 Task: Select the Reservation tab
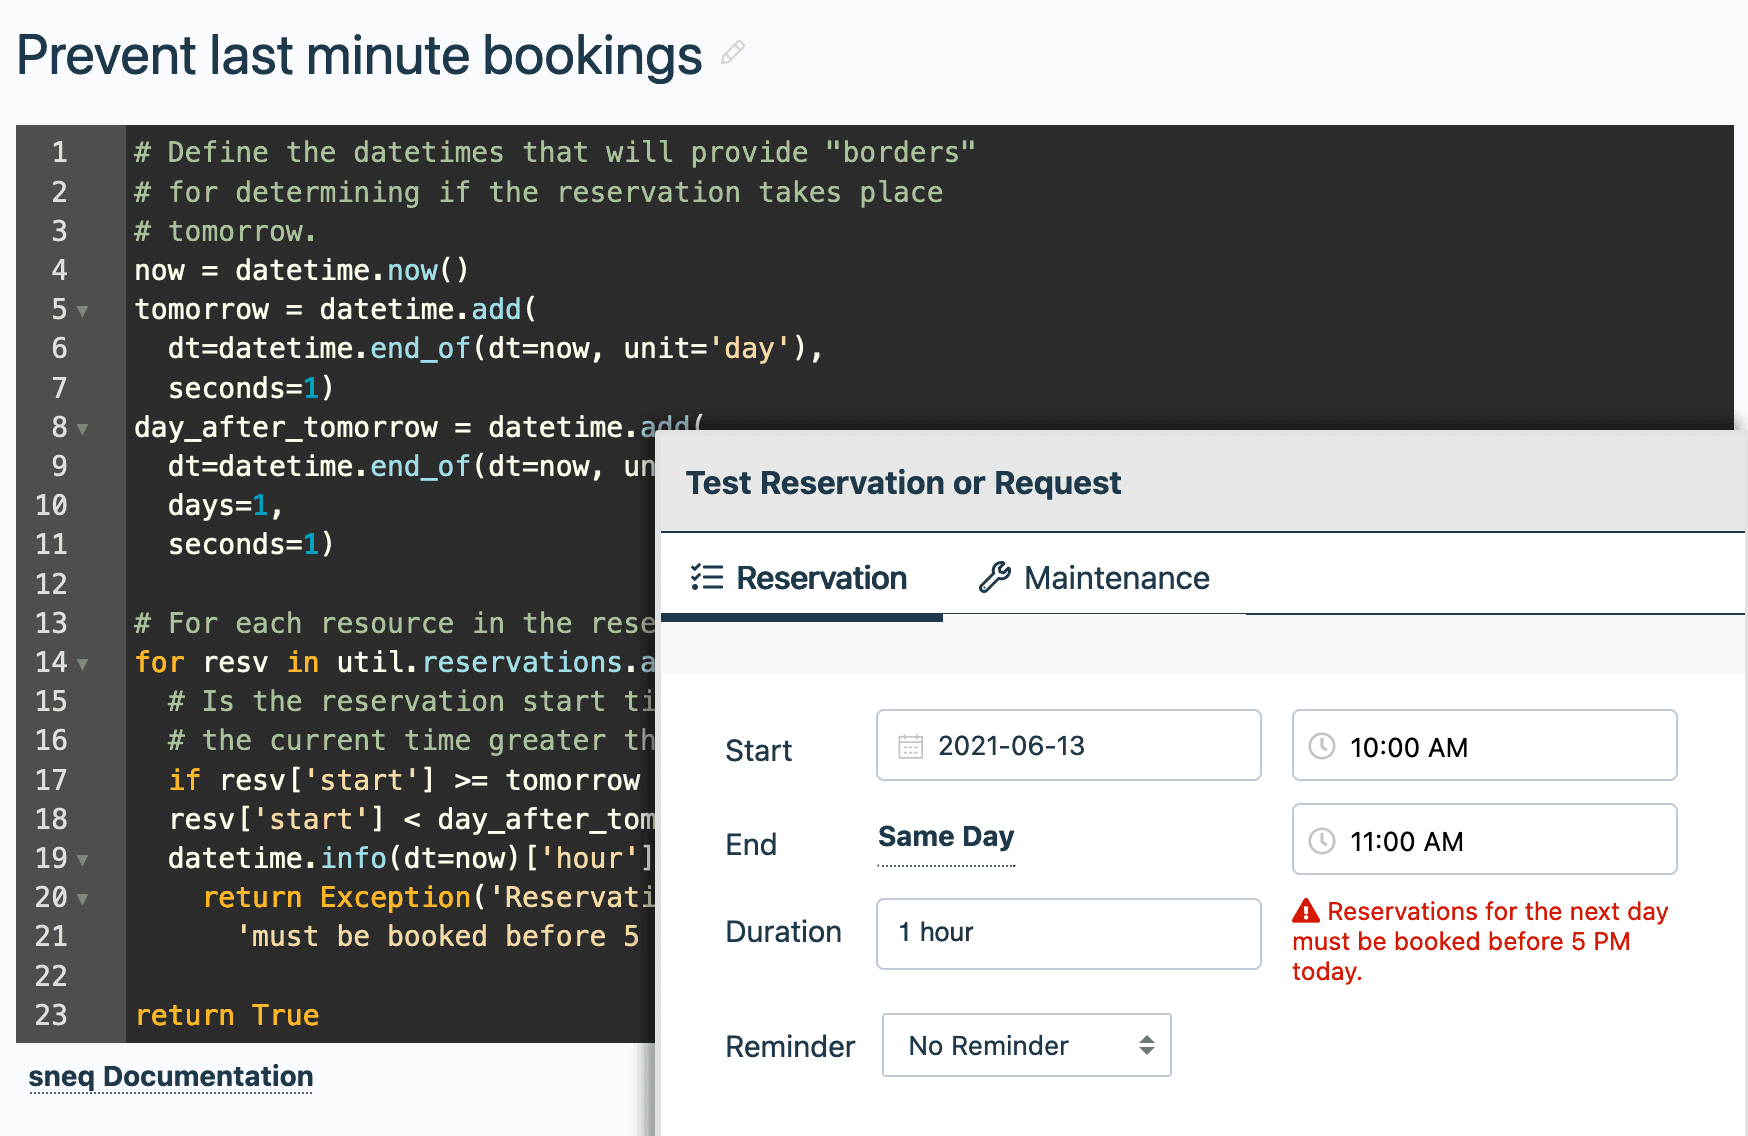click(x=821, y=578)
